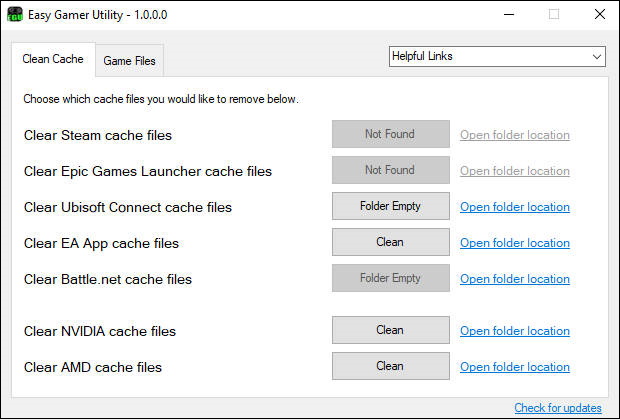Clean the NVIDIA cache files

click(390, 331)
